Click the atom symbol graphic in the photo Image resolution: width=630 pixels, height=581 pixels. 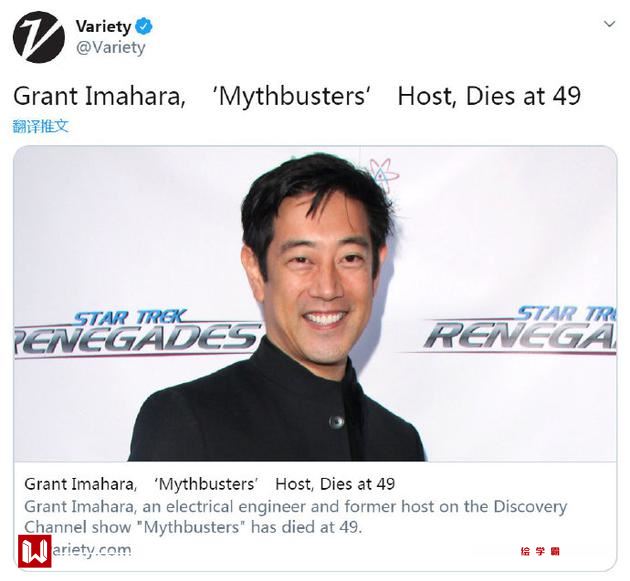coord(384,174)
